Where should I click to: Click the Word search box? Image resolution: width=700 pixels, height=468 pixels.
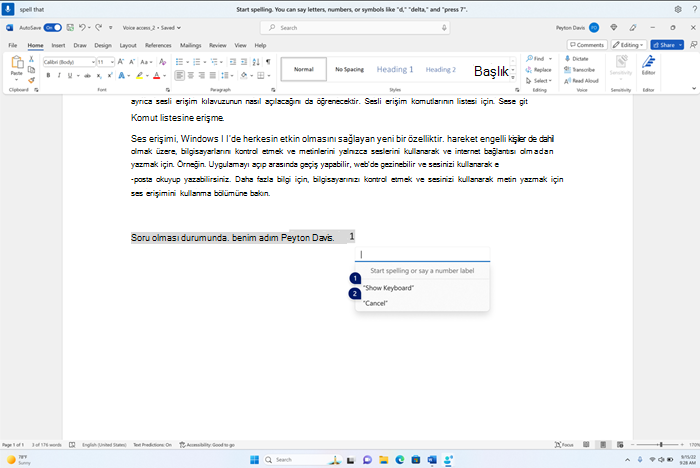pyautogui.click(x=355, y=28)
